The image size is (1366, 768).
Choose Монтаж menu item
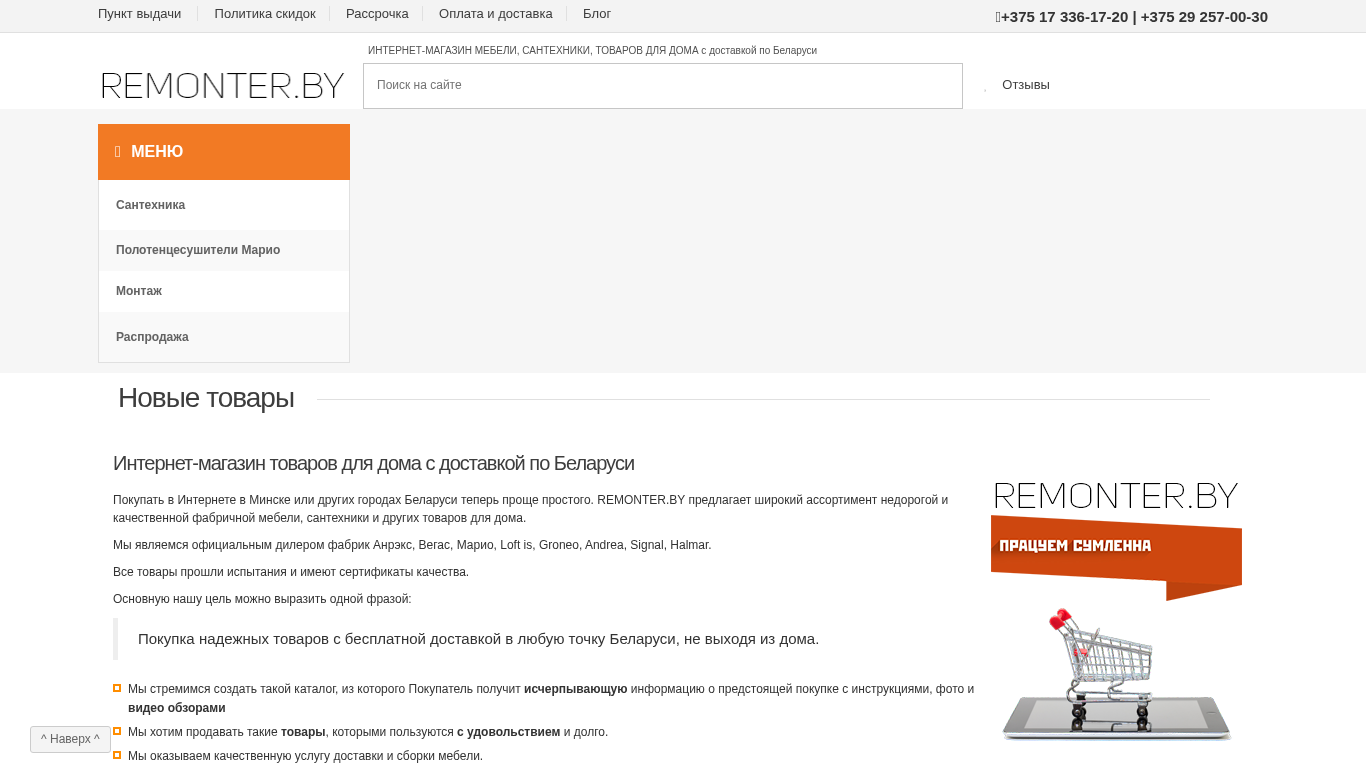[138, 291]
